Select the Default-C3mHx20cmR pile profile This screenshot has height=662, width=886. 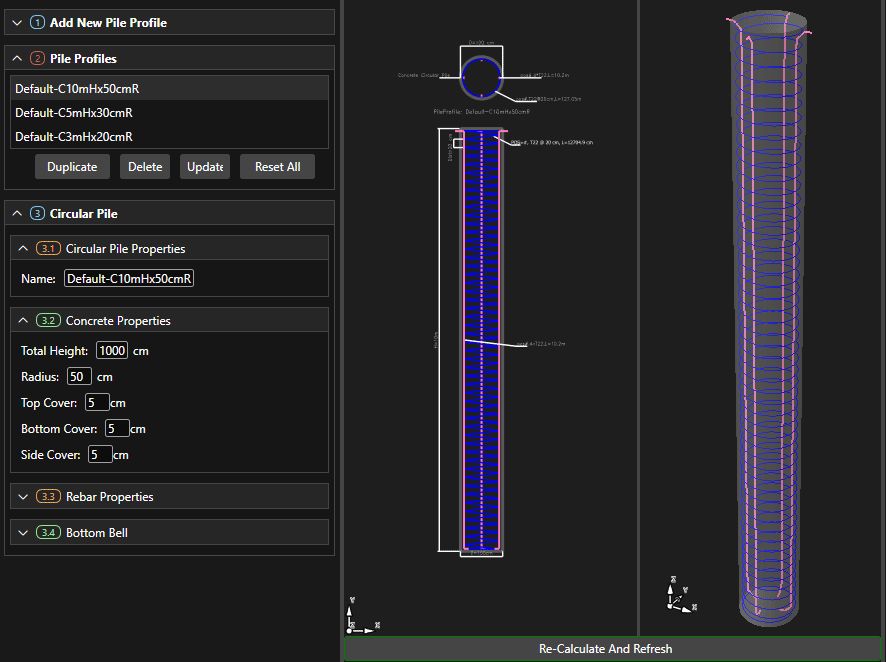pyautogui.click(x=74, y=137)
